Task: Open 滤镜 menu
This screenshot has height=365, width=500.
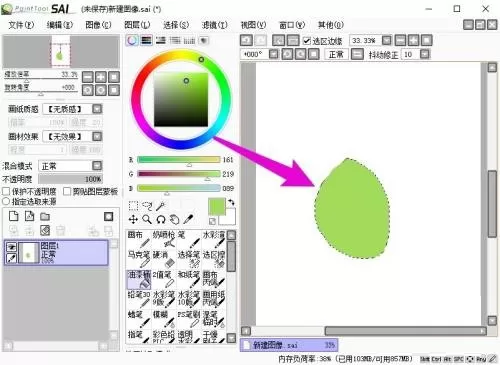Action: click(x=215, y=25)
